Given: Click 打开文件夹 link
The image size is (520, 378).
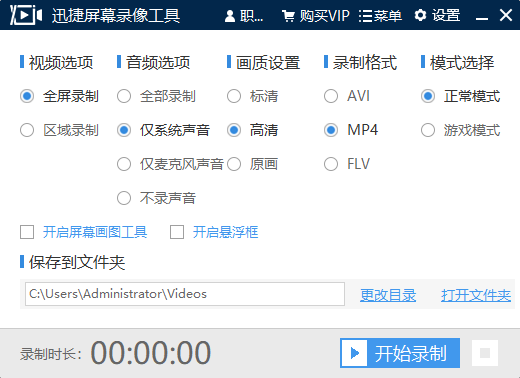Looking at the screenshot, I should tap(476, 295).
